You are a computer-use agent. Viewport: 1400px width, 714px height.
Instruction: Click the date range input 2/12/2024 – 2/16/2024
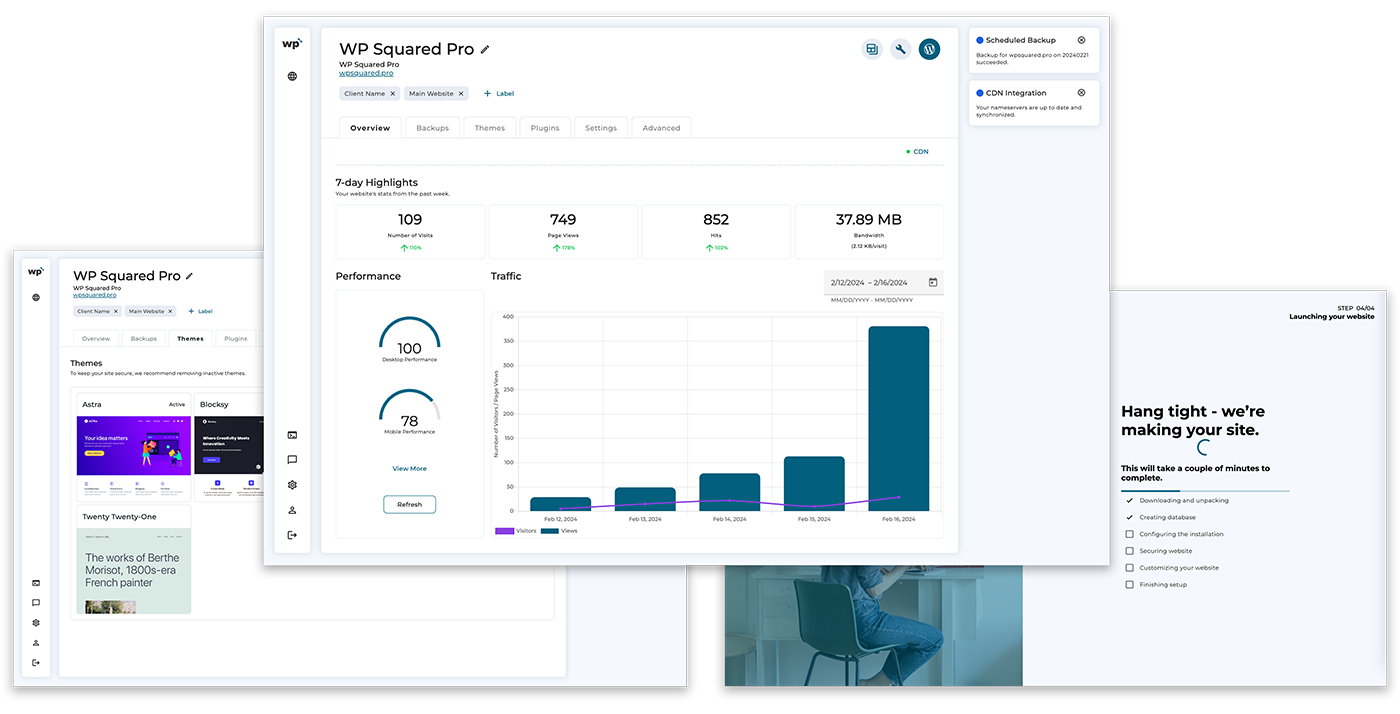tap(883, 282)
